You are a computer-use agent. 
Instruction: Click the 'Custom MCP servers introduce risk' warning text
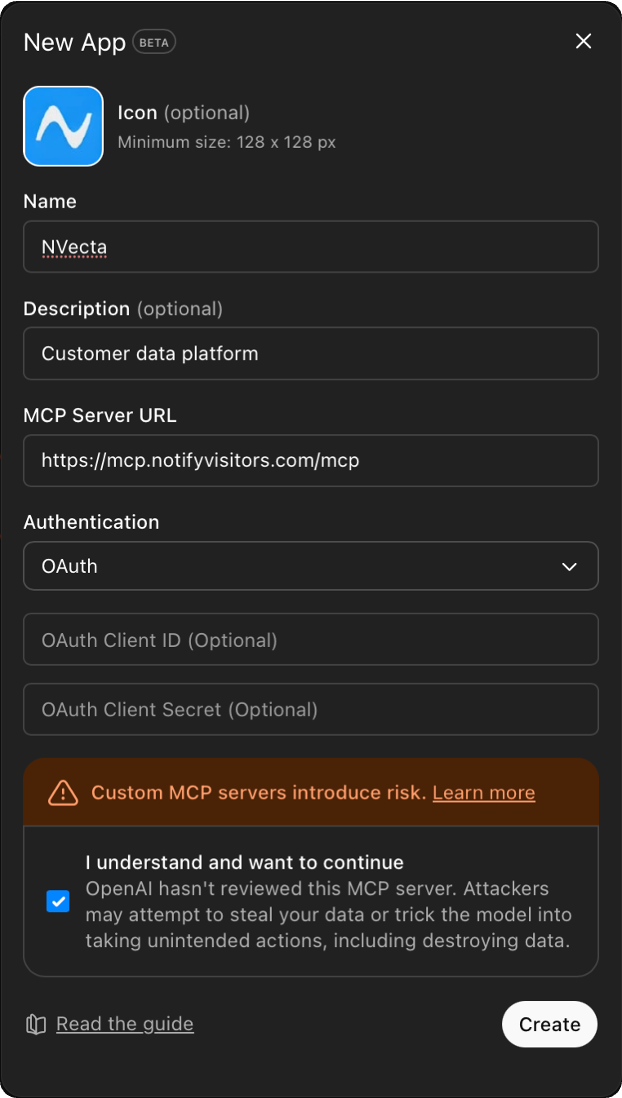[258, 793]
